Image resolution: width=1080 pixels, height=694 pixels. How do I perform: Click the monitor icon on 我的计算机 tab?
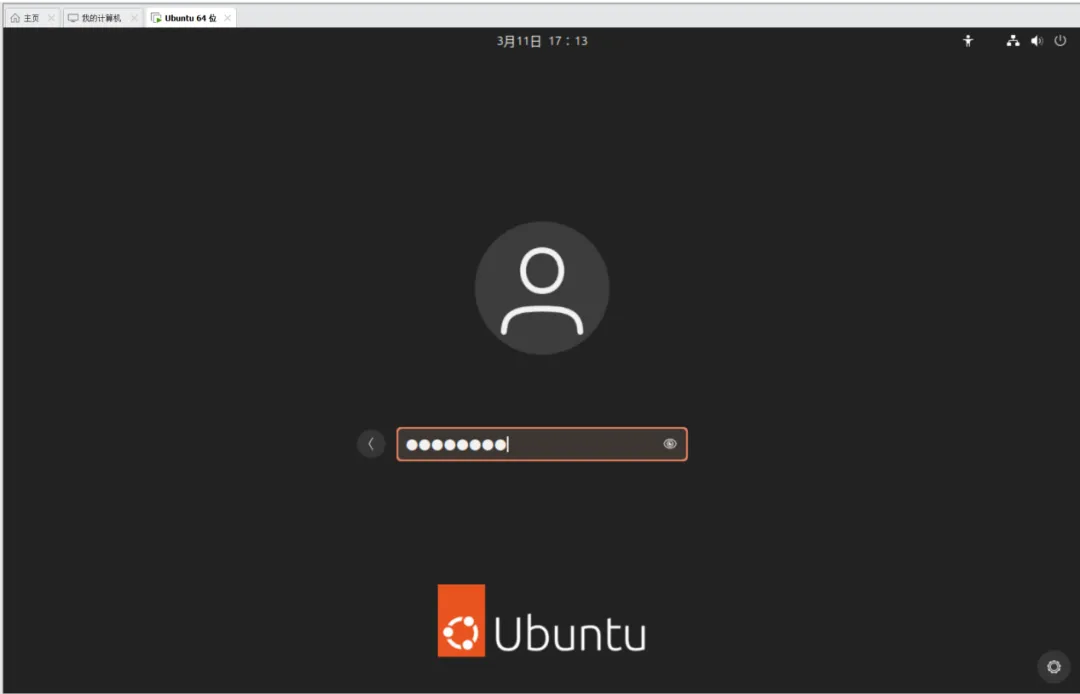(73, 18)
